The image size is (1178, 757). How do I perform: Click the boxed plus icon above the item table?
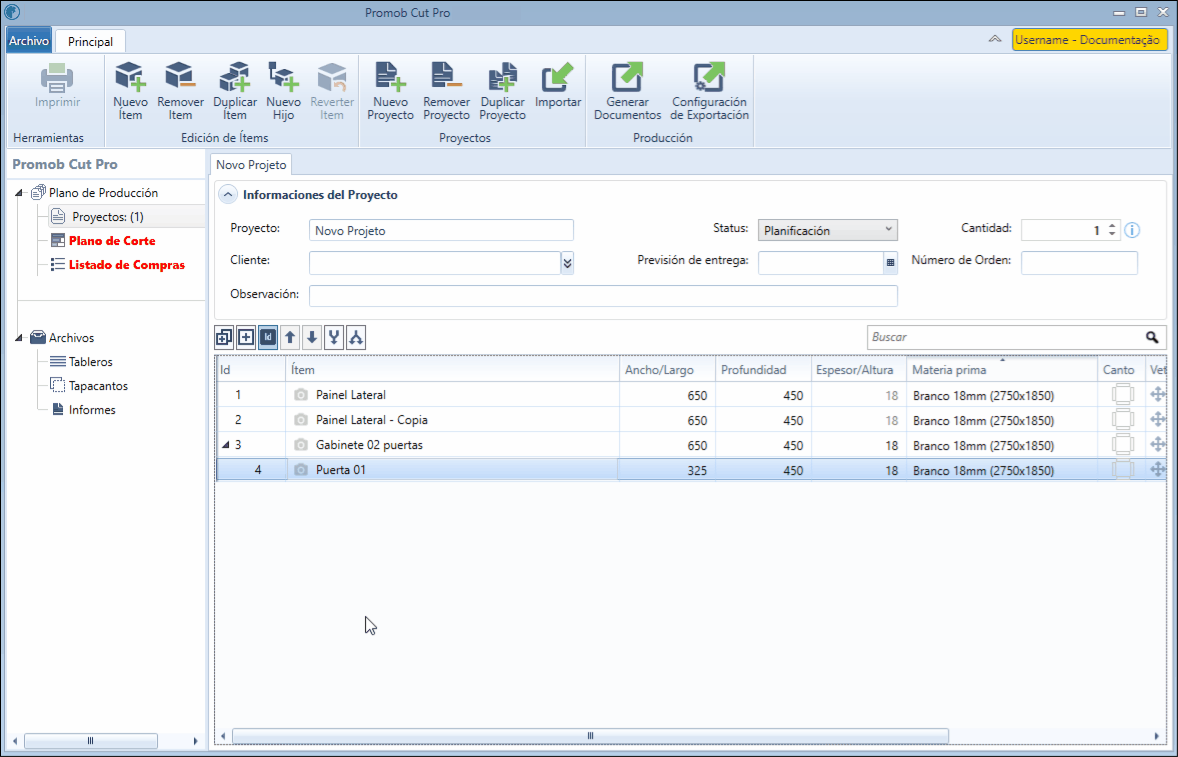point(246,338)
